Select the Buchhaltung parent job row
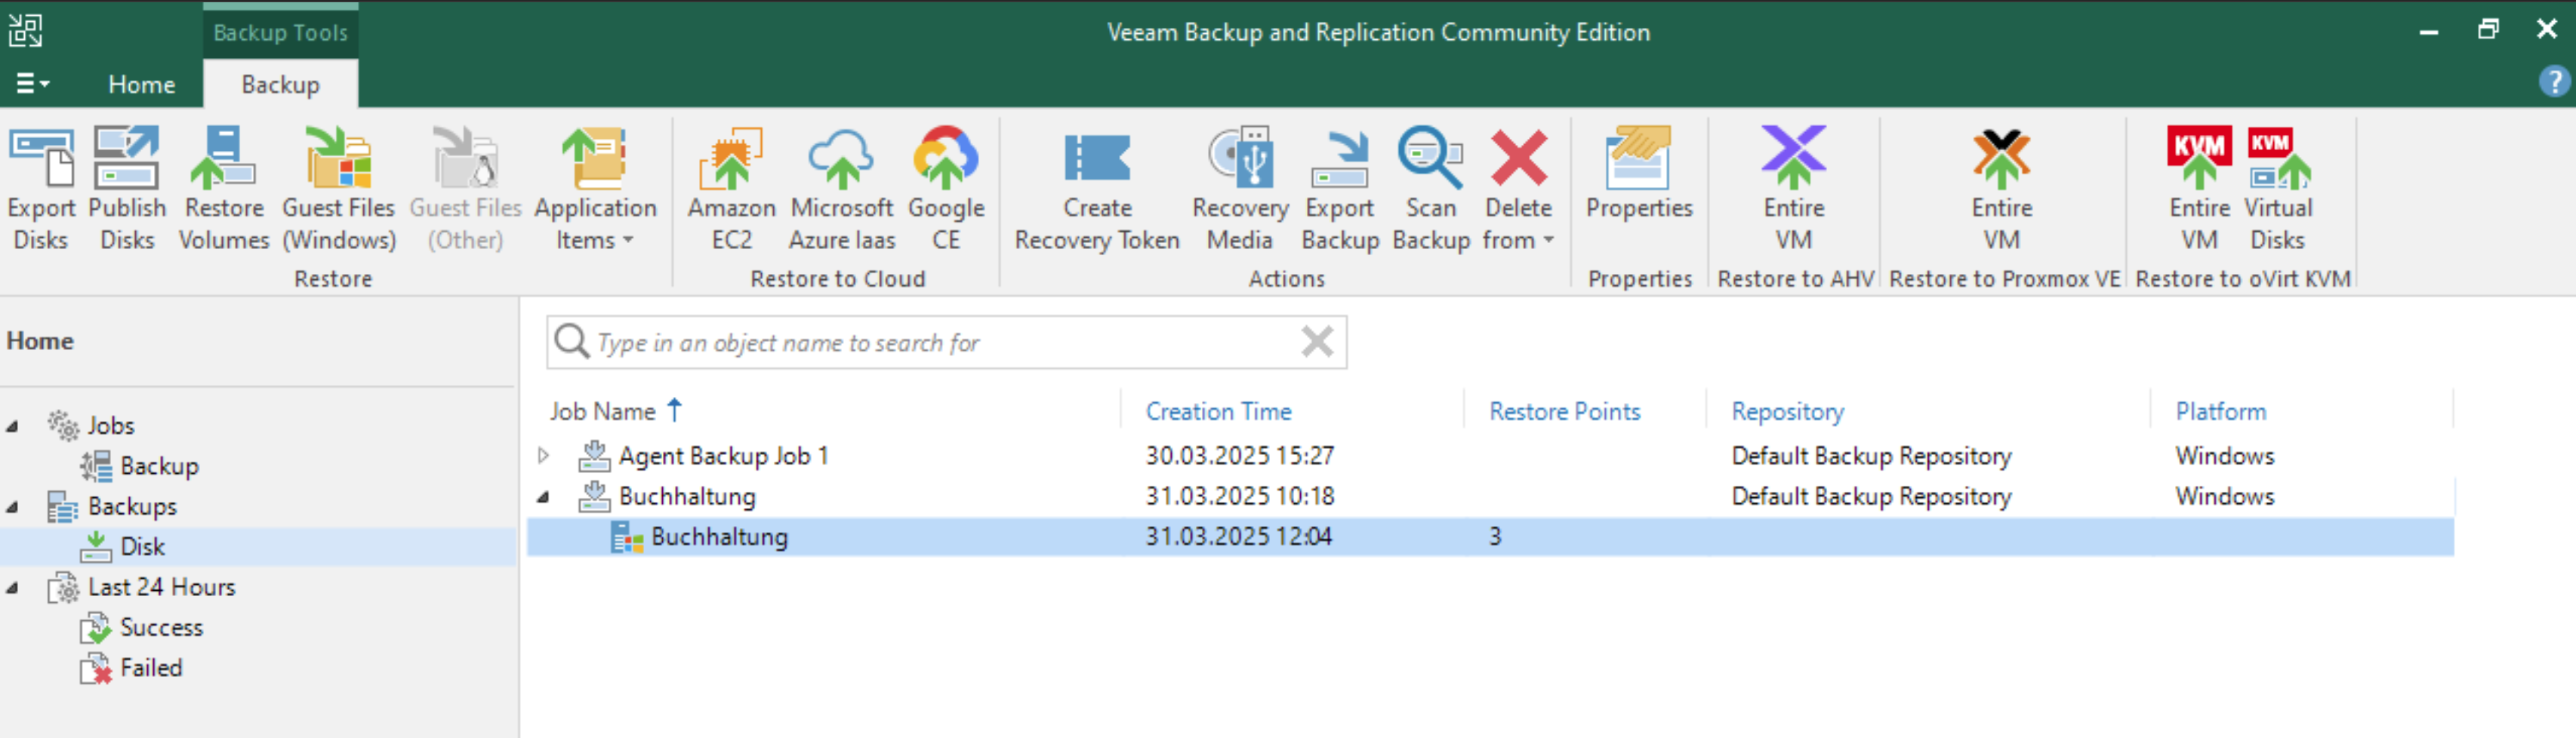Viewport: 2576px width, 738px height. [687, 496]
